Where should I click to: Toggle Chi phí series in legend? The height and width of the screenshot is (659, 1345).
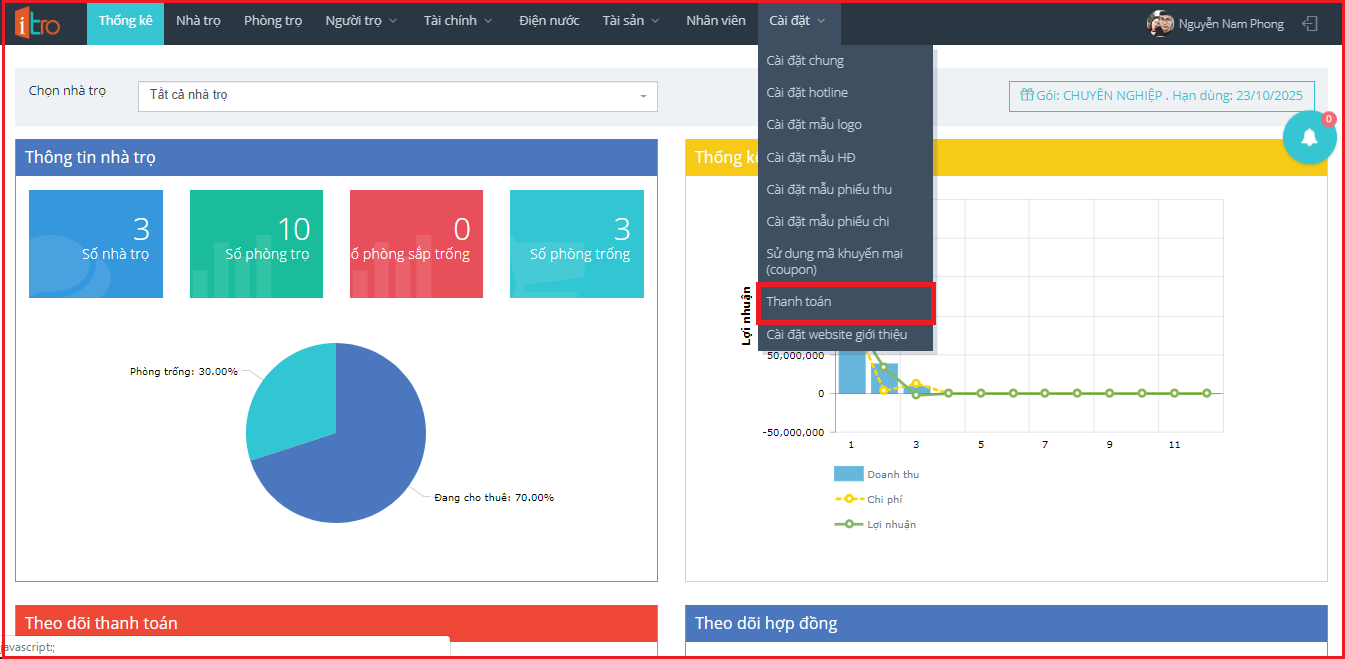coord(869,499)
